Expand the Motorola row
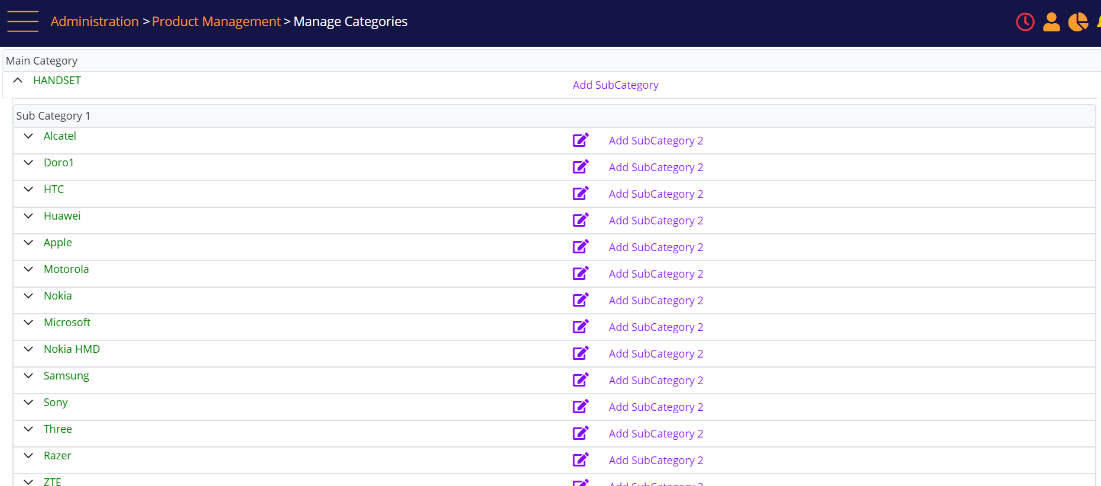The width and height of the screenshot is (1101, 486). coord(28,270)
